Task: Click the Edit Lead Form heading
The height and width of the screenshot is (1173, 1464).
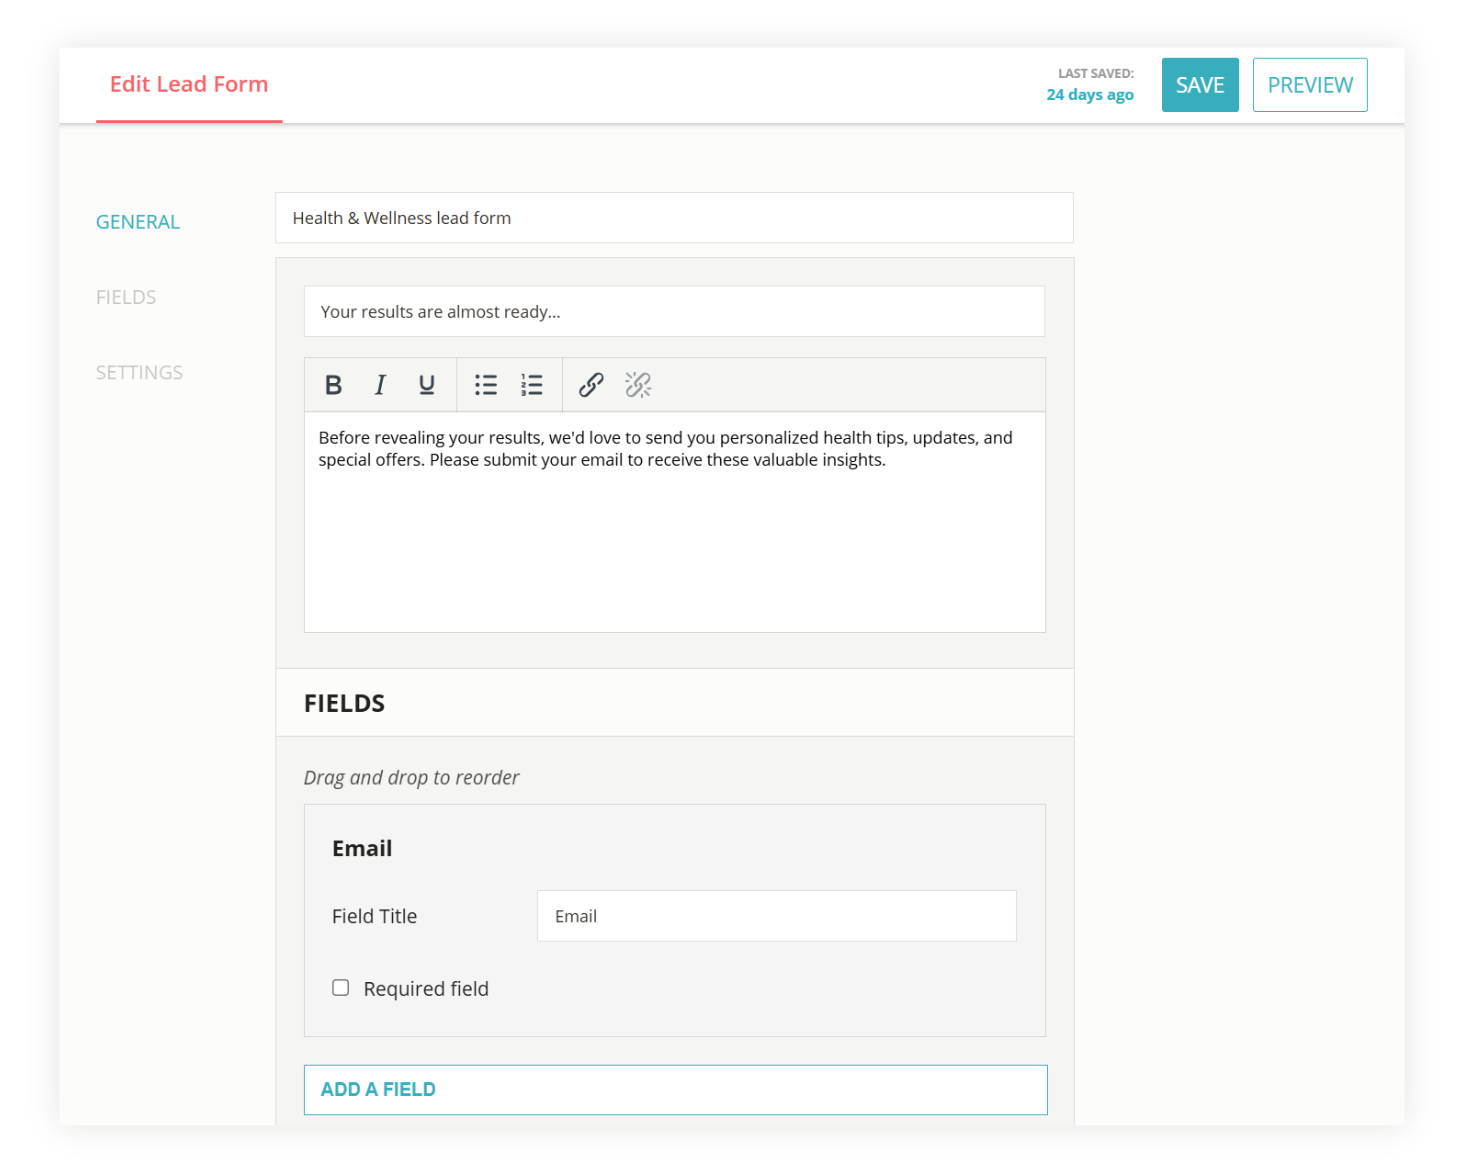Action: click(x=188, y=84)
